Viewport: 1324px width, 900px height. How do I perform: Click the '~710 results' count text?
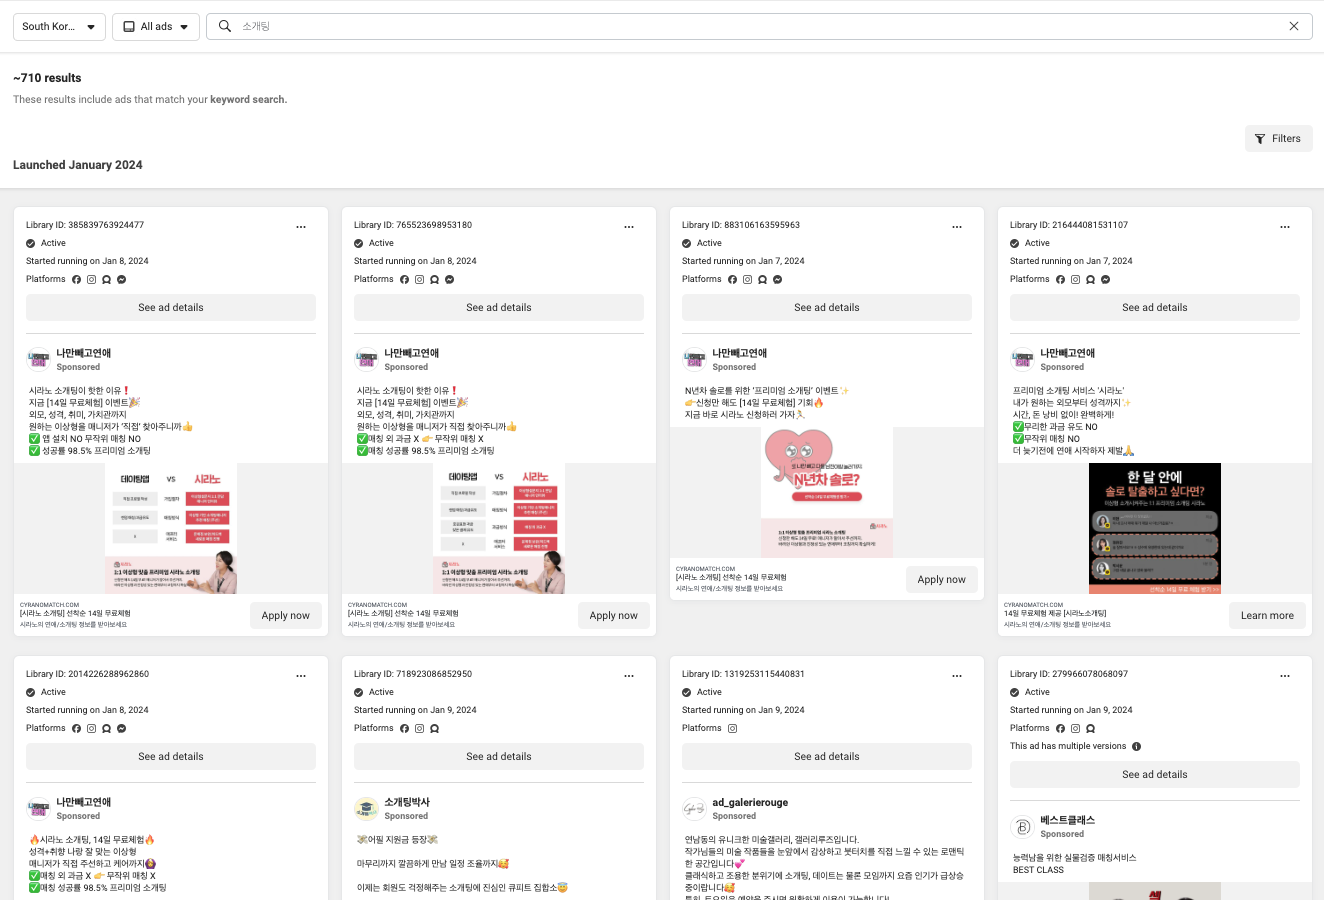click(47, 78)
